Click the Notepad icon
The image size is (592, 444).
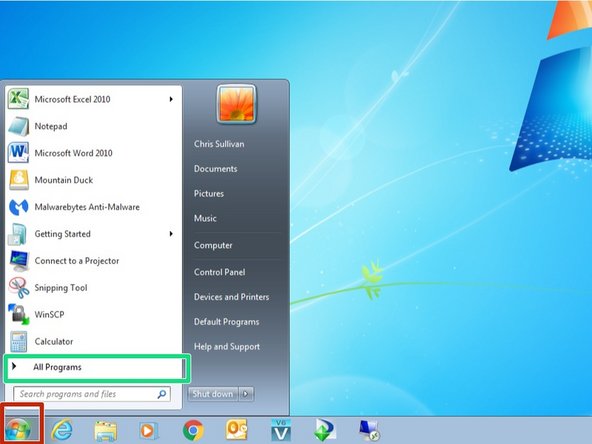[18, 126]
